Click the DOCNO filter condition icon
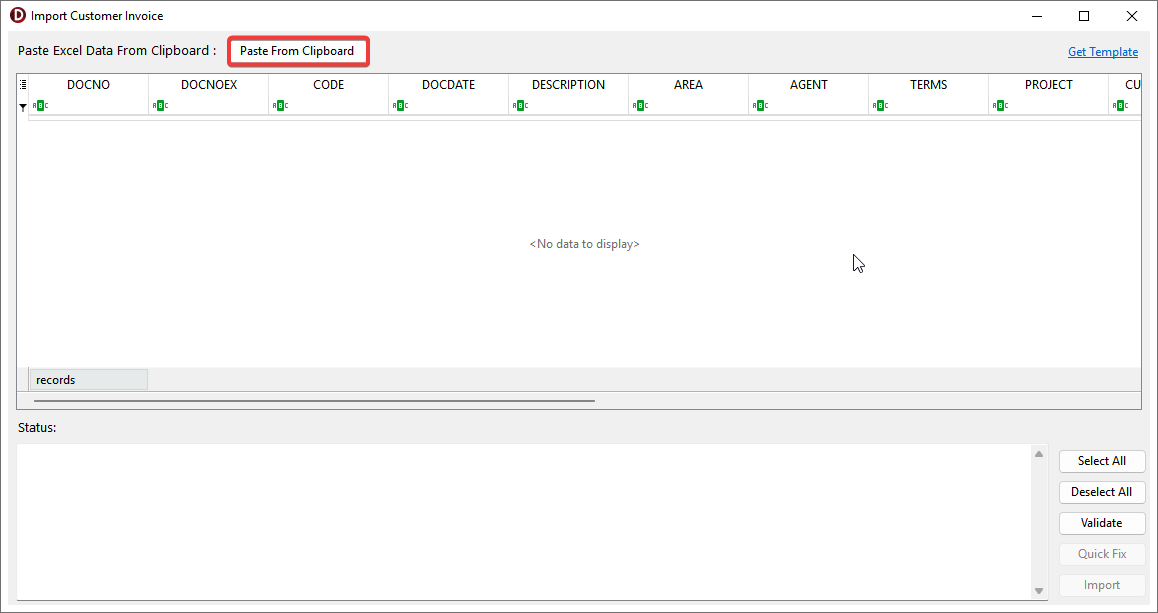This screenshot has width=1158, height=613. (x=40, y=106)
